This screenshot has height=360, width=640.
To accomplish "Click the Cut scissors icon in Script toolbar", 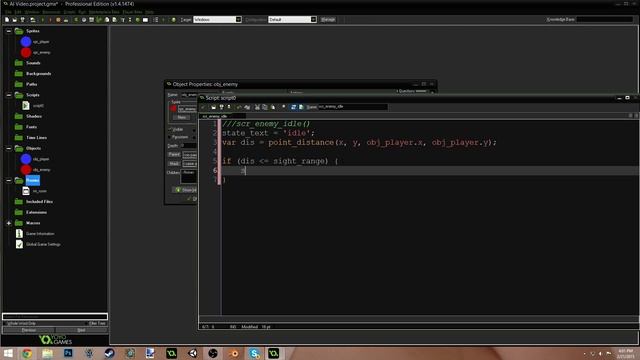I will (257, 107).
